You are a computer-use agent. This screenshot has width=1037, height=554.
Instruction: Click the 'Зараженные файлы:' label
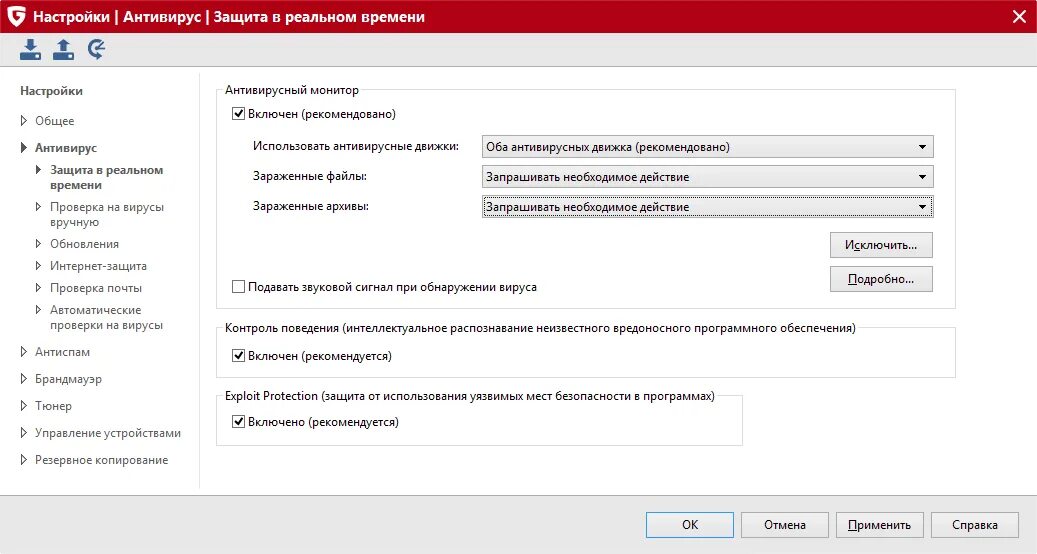click(310, 176)
